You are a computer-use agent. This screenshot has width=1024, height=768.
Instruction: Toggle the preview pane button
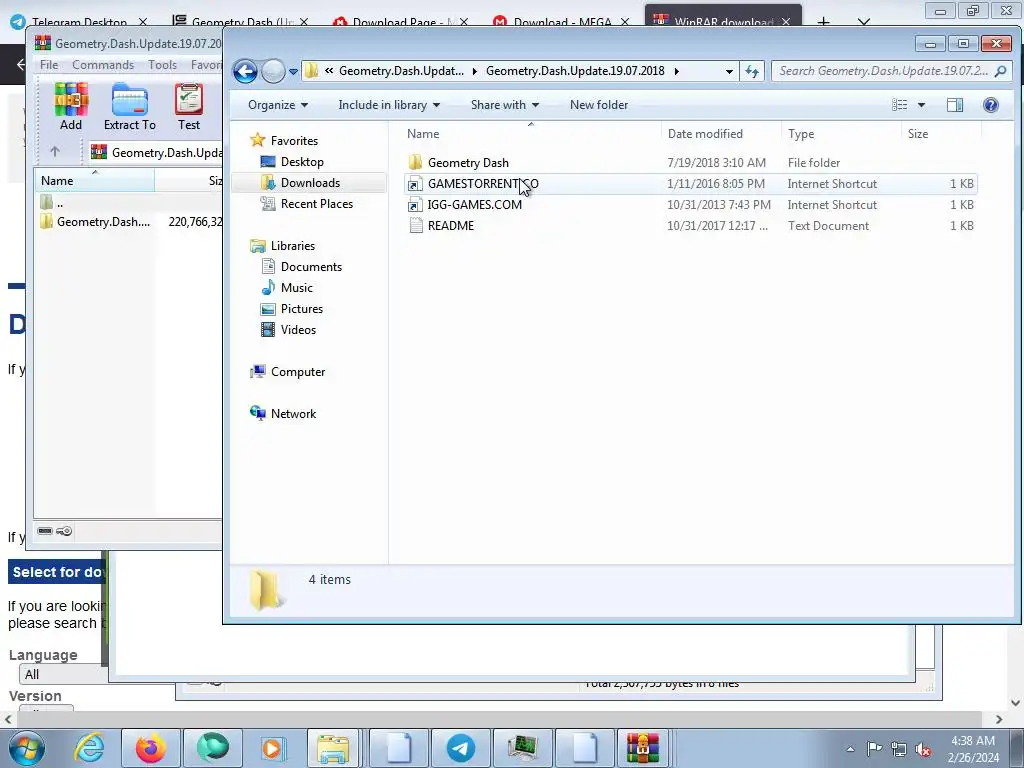click(955, 105)
